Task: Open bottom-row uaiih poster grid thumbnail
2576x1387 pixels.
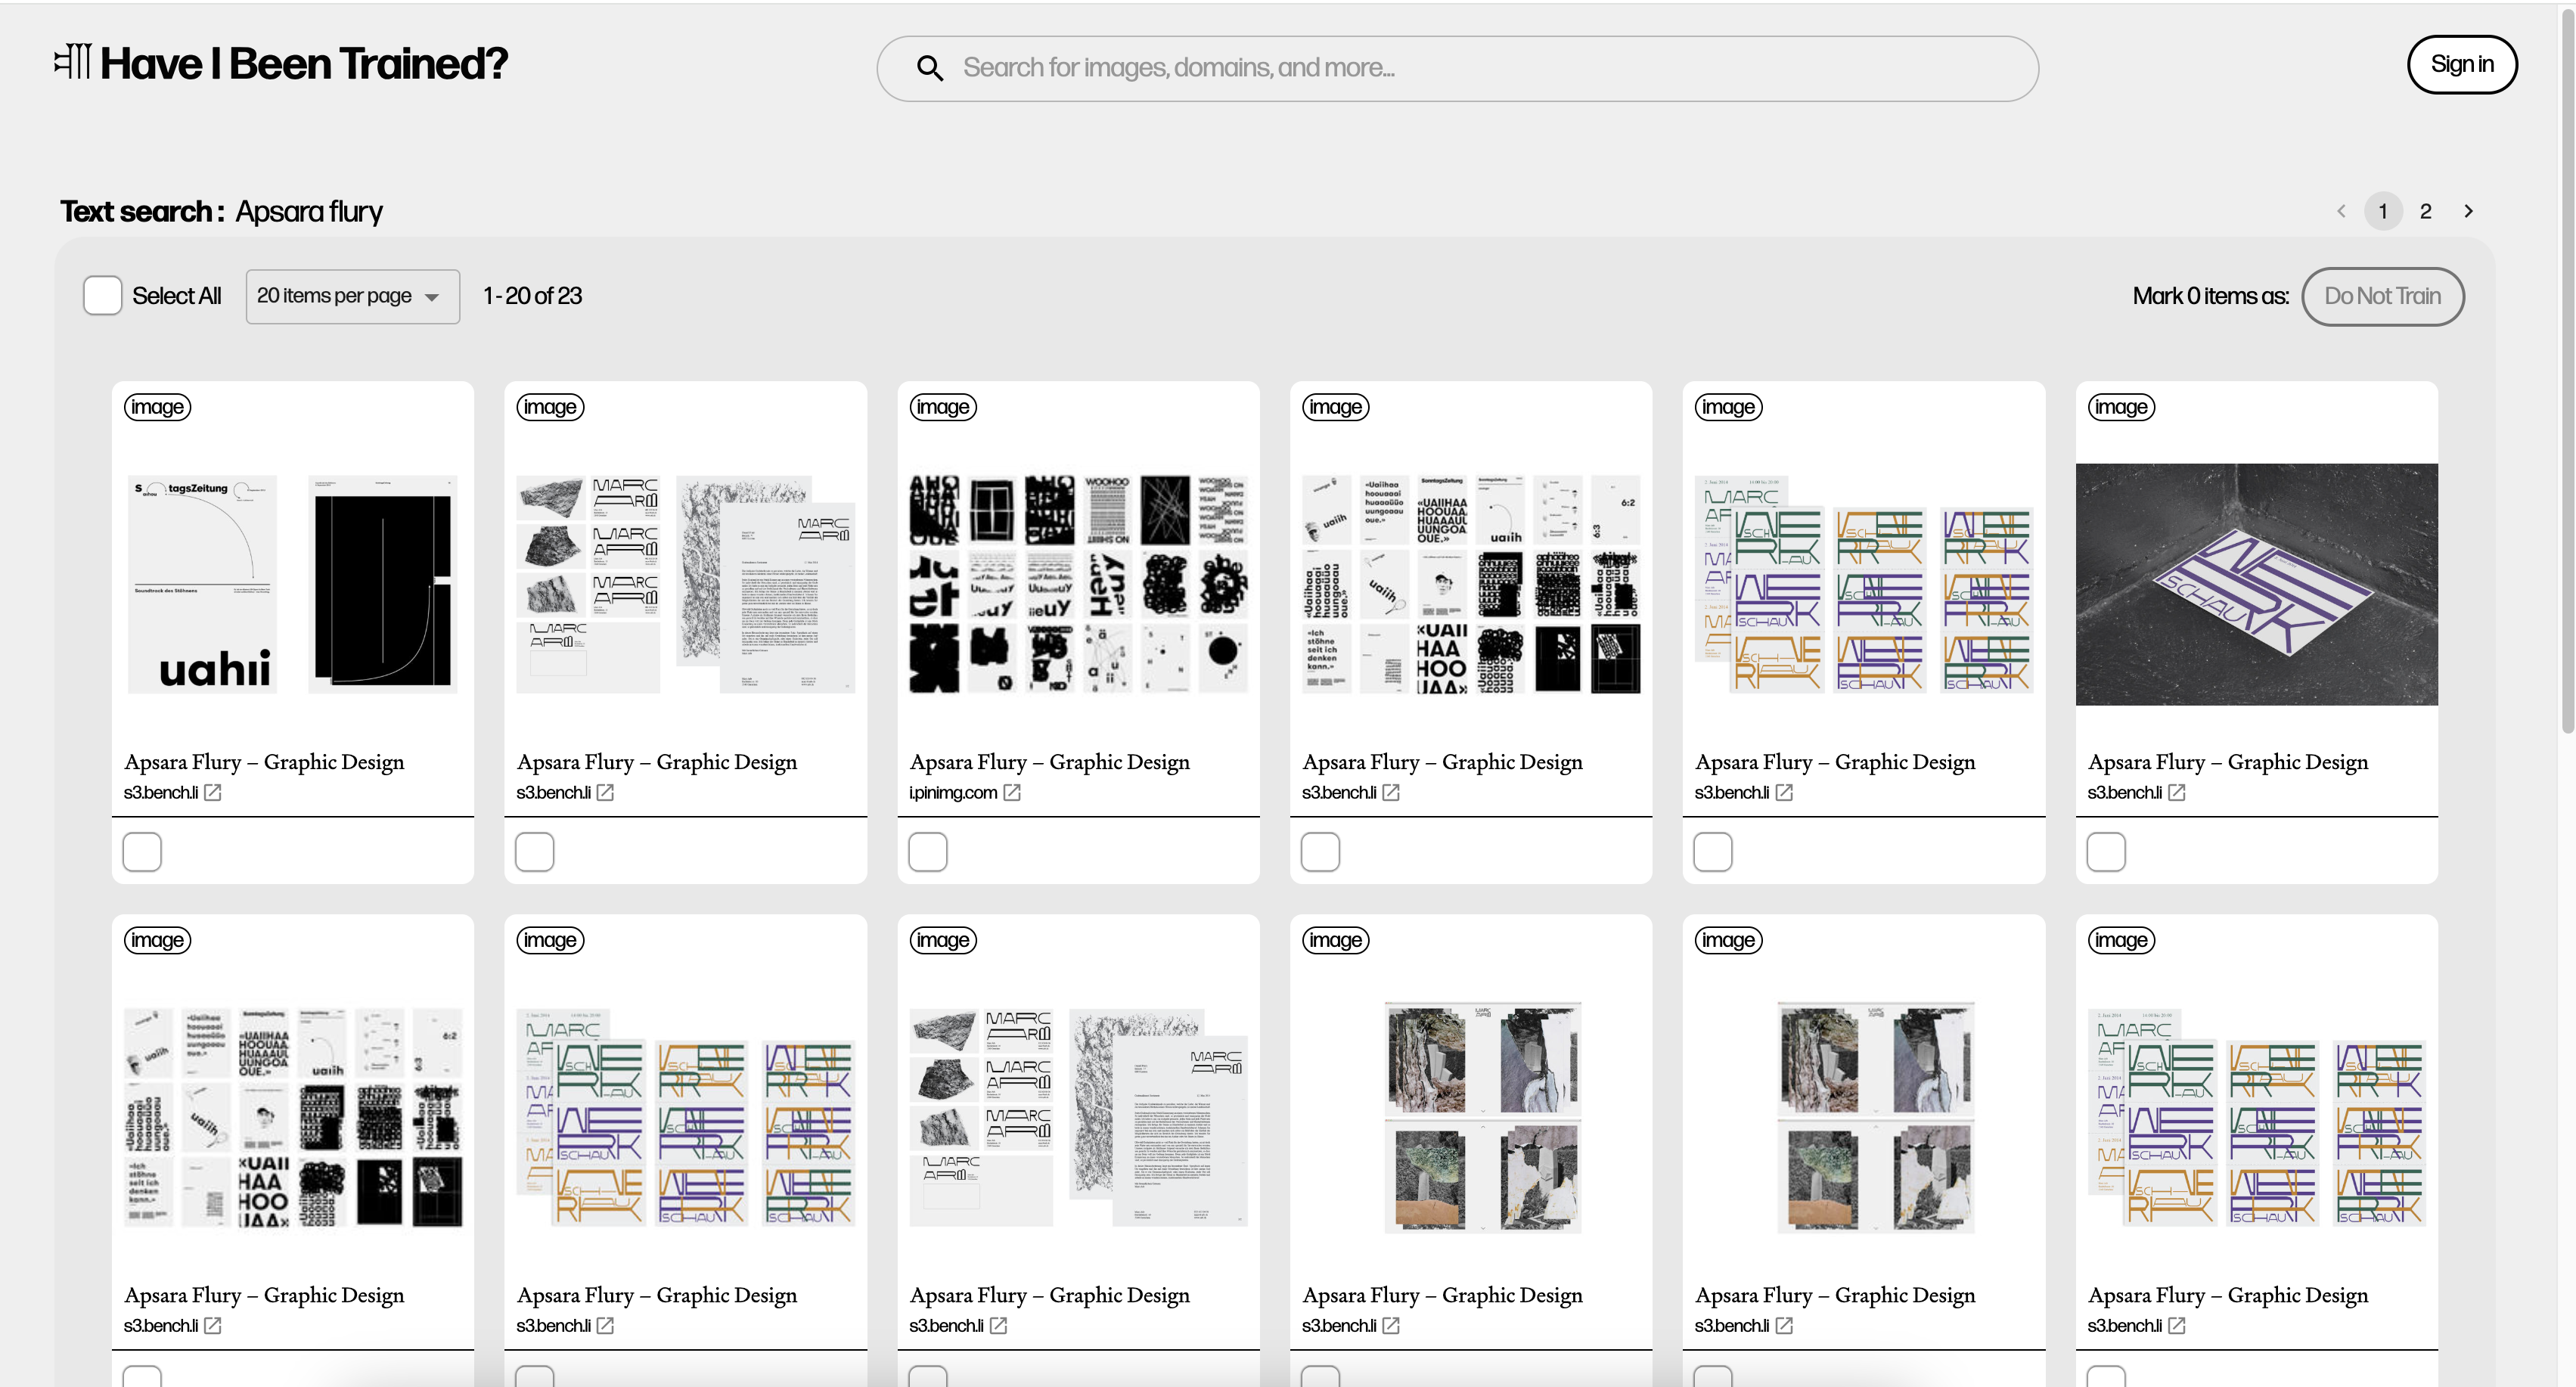Action: (x=292, y=1117)
